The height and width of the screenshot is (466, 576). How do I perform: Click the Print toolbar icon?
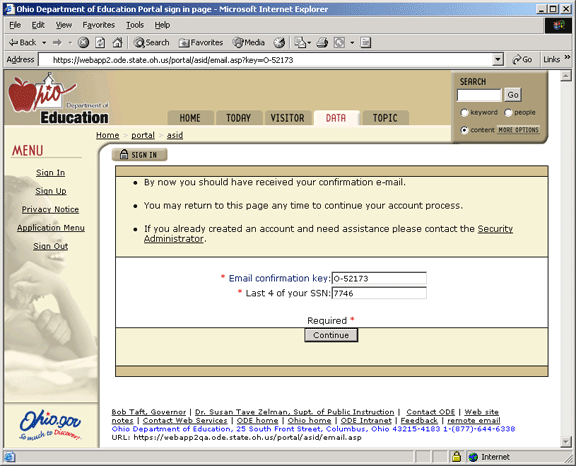322,43
